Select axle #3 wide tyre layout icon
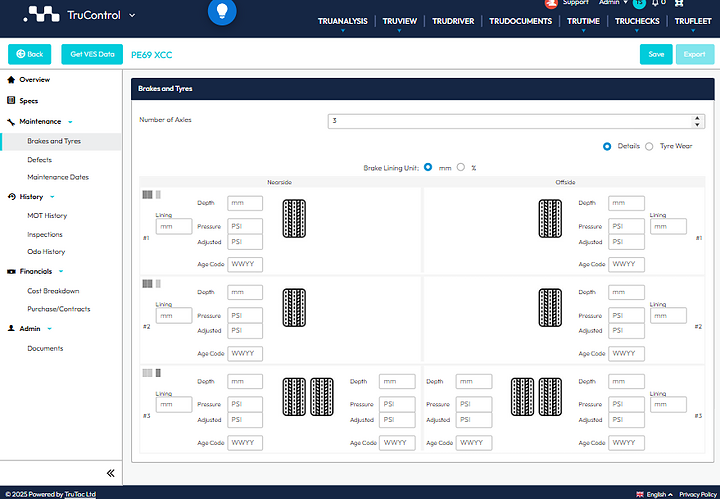This screenshot has height=499, width=720. 147,373
